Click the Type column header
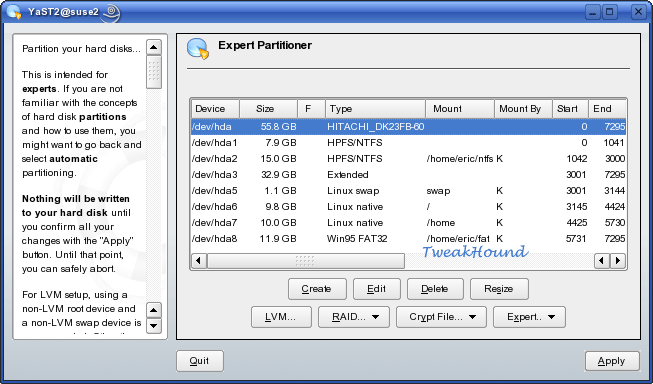The height and width of the screenshot is (384, 653). 375,109
